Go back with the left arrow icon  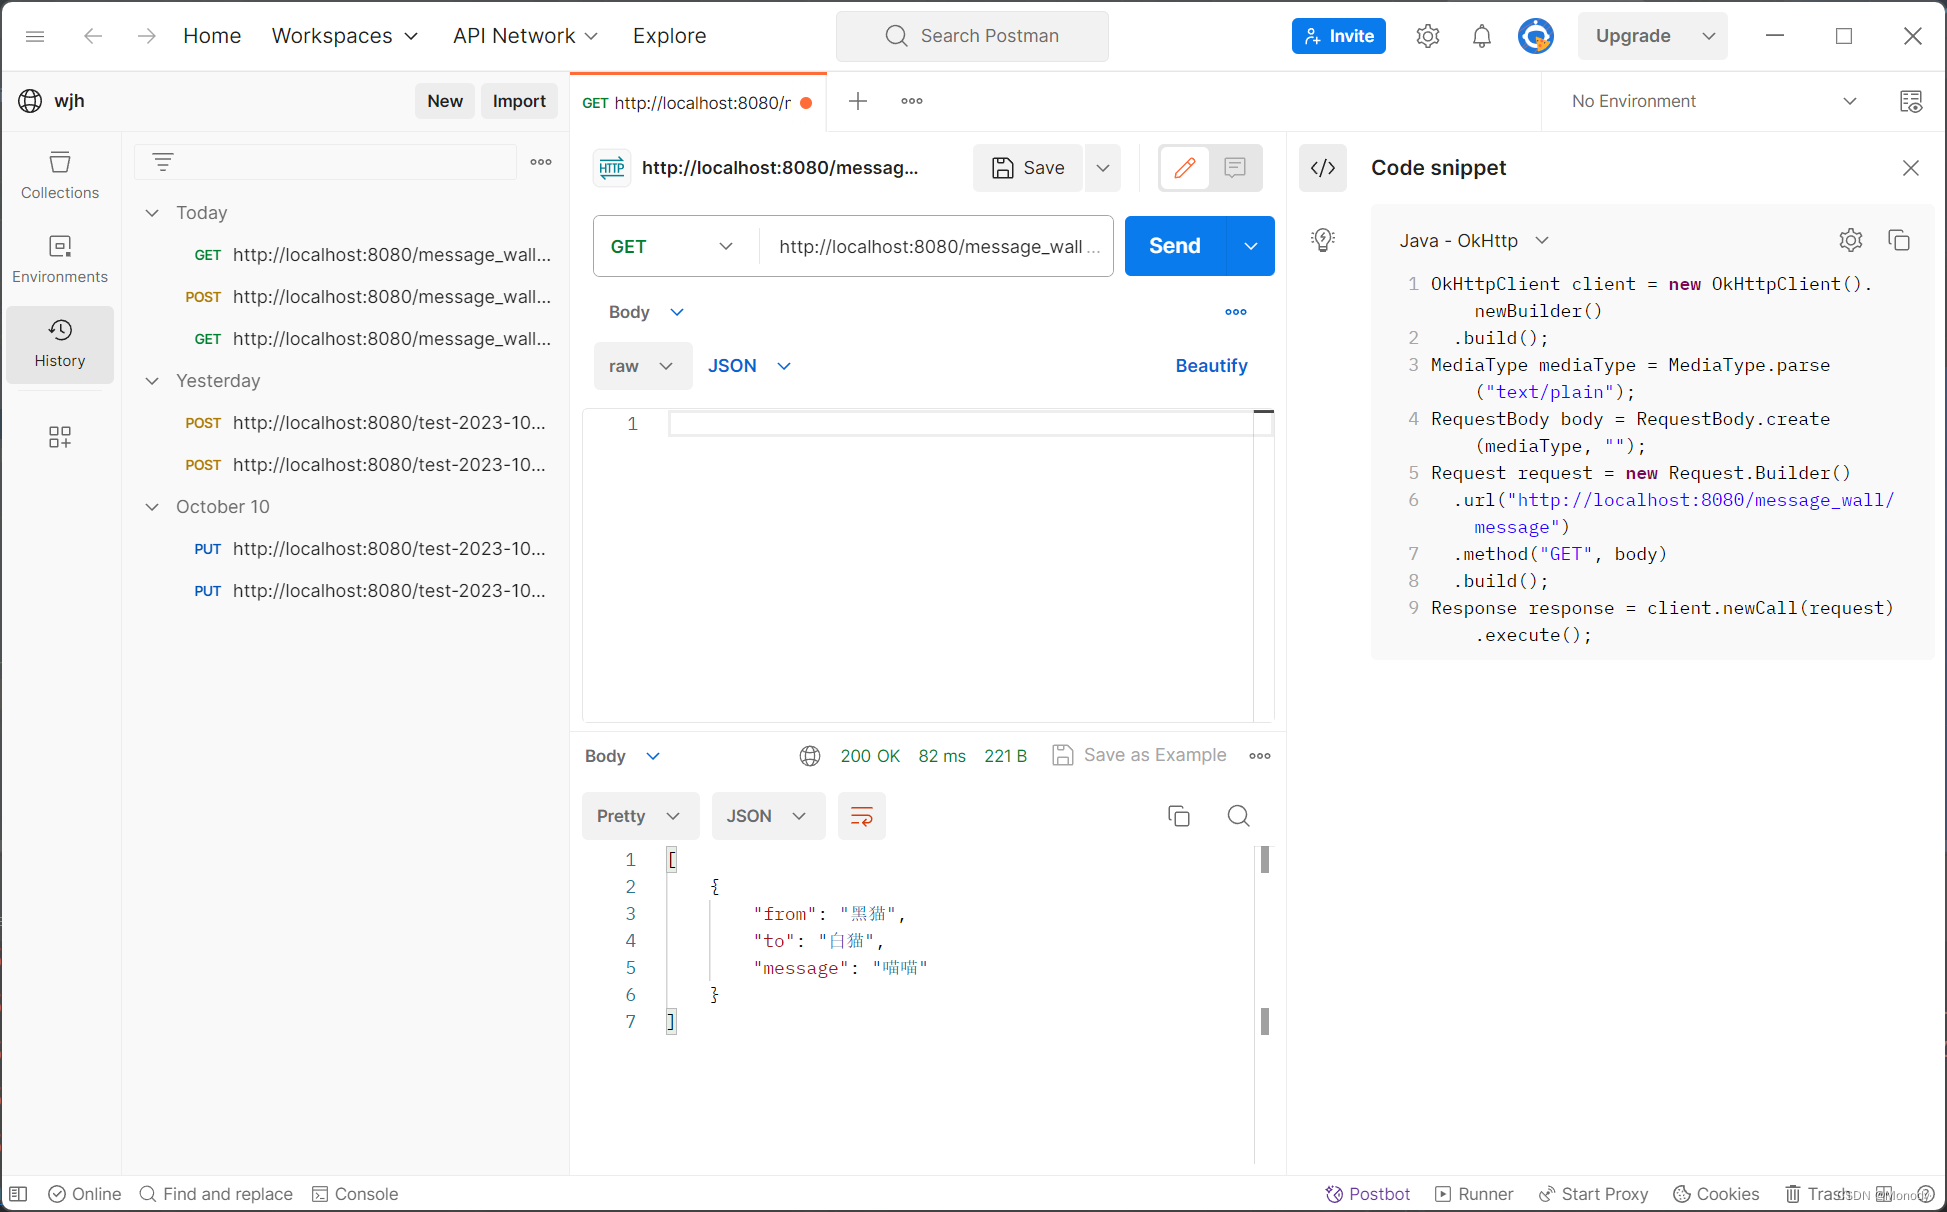tap(93, 36)
